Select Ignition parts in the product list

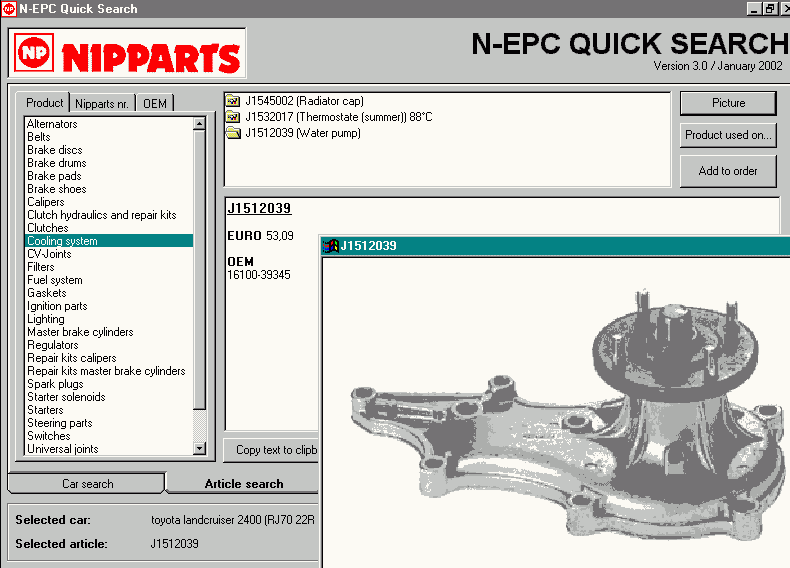pos(109,306)
